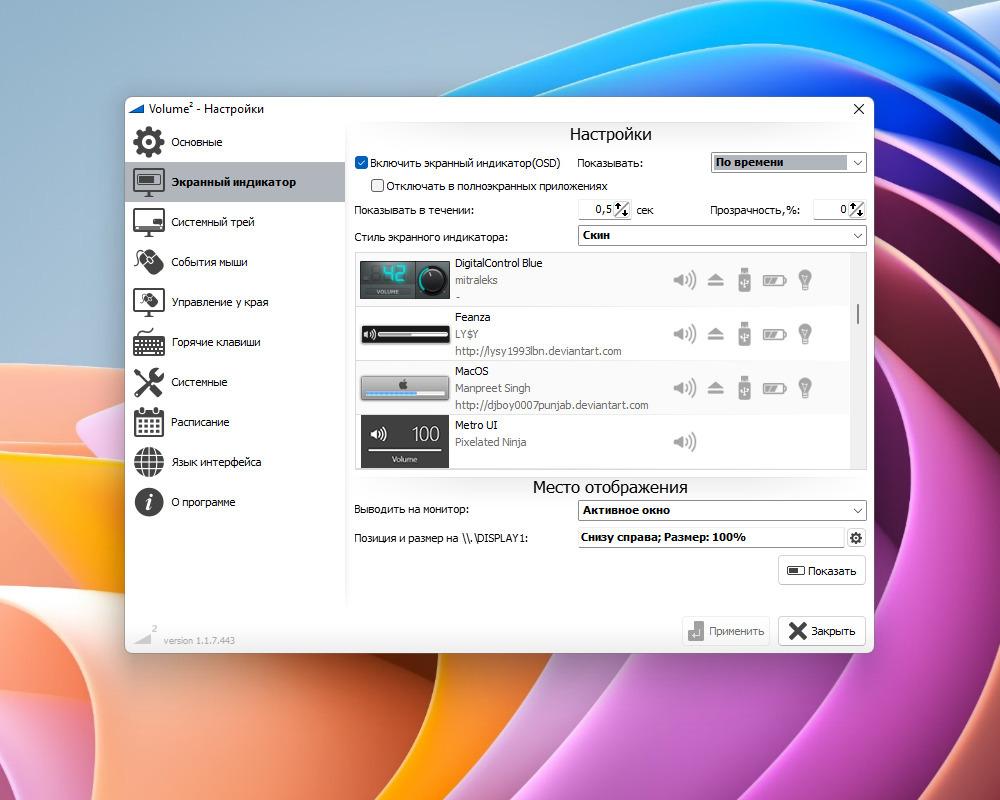
Task: Click the Снизу справа; Размер: 100% field
Action: click(x=711, y=537)
